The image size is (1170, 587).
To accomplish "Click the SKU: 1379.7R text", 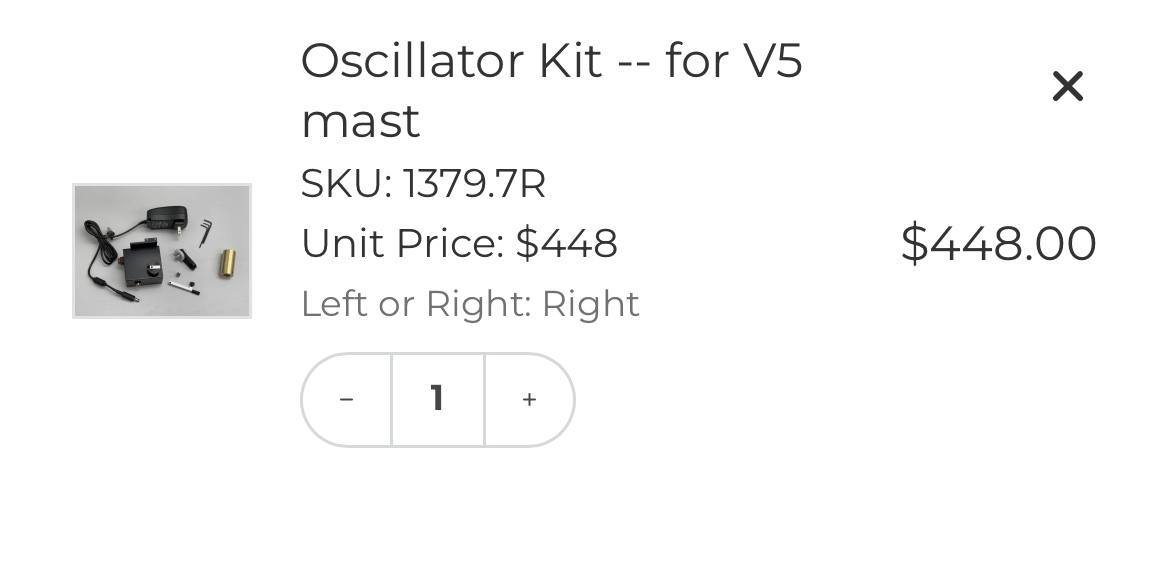I will 423,184.
